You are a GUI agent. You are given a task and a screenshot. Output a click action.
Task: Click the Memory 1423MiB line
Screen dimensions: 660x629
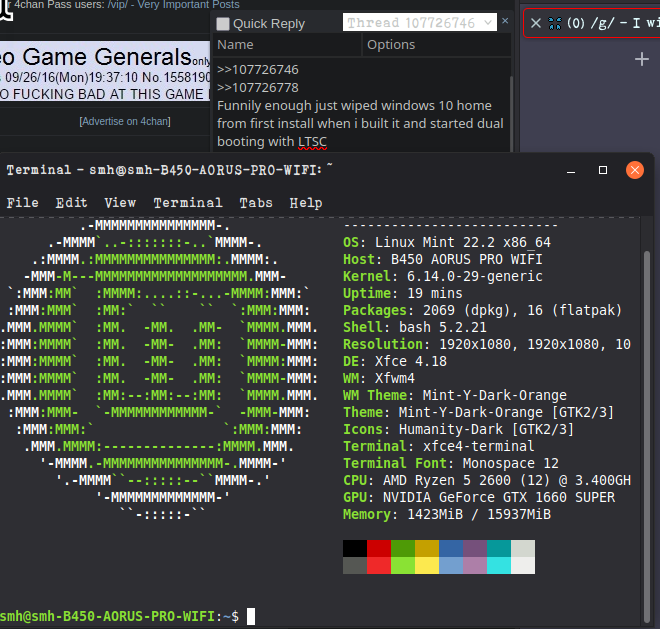click(x=447, y=514)
